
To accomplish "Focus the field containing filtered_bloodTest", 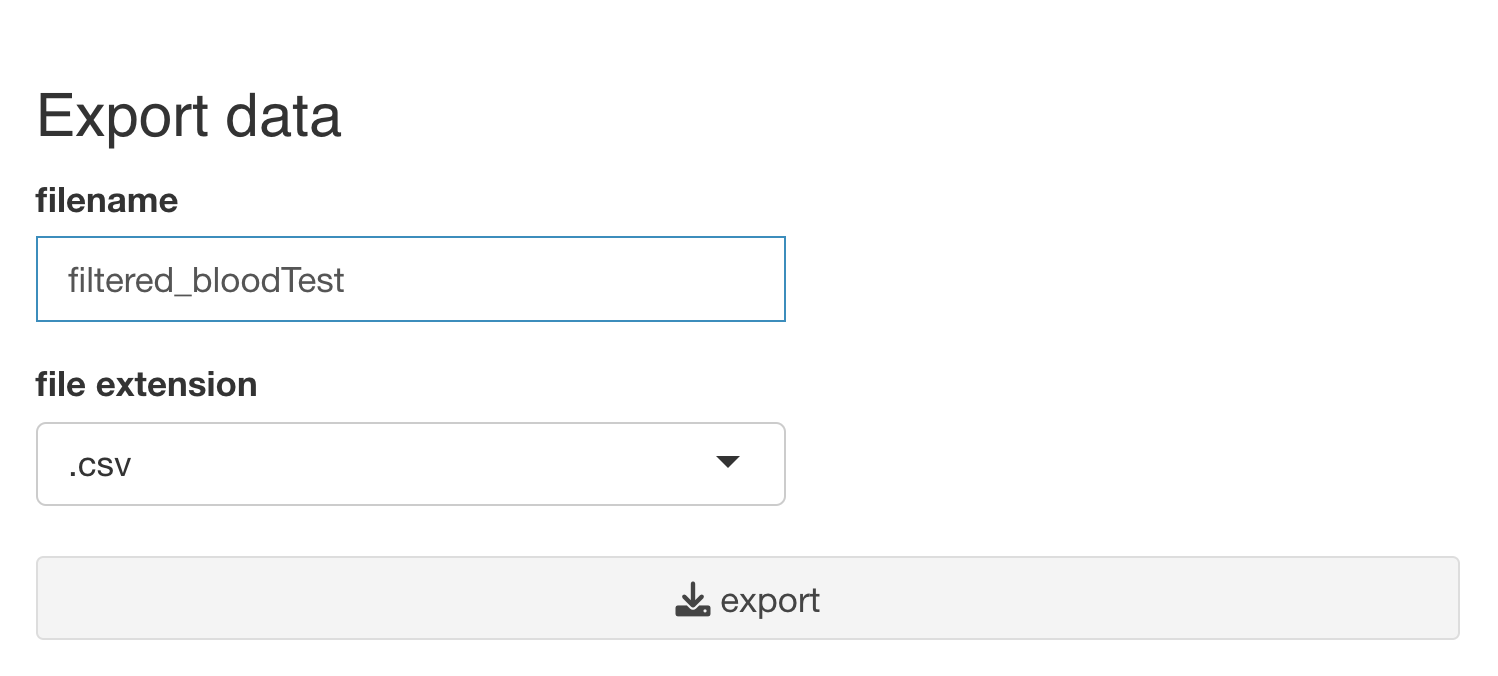I will point(411,279).
